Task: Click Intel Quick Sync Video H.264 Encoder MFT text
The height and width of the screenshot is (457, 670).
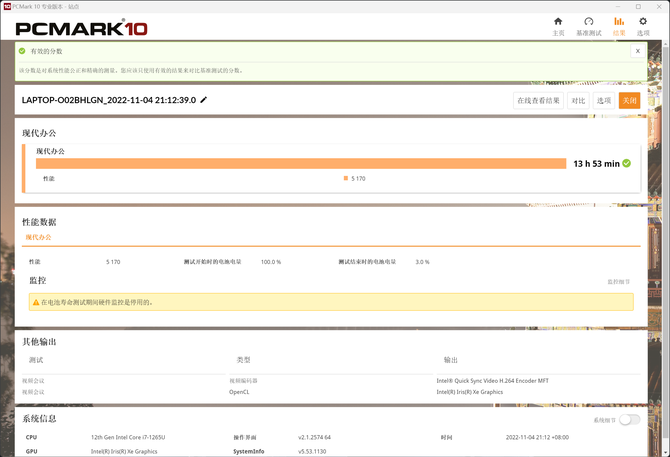Action: click(492, 381)
